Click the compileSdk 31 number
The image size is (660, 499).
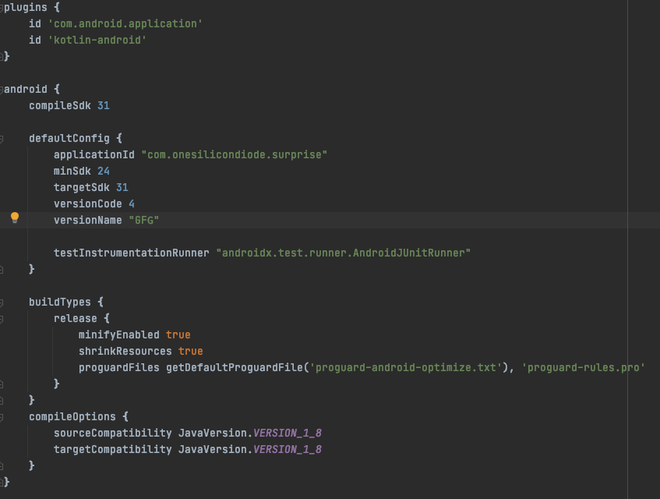click(x=103, y=105)
